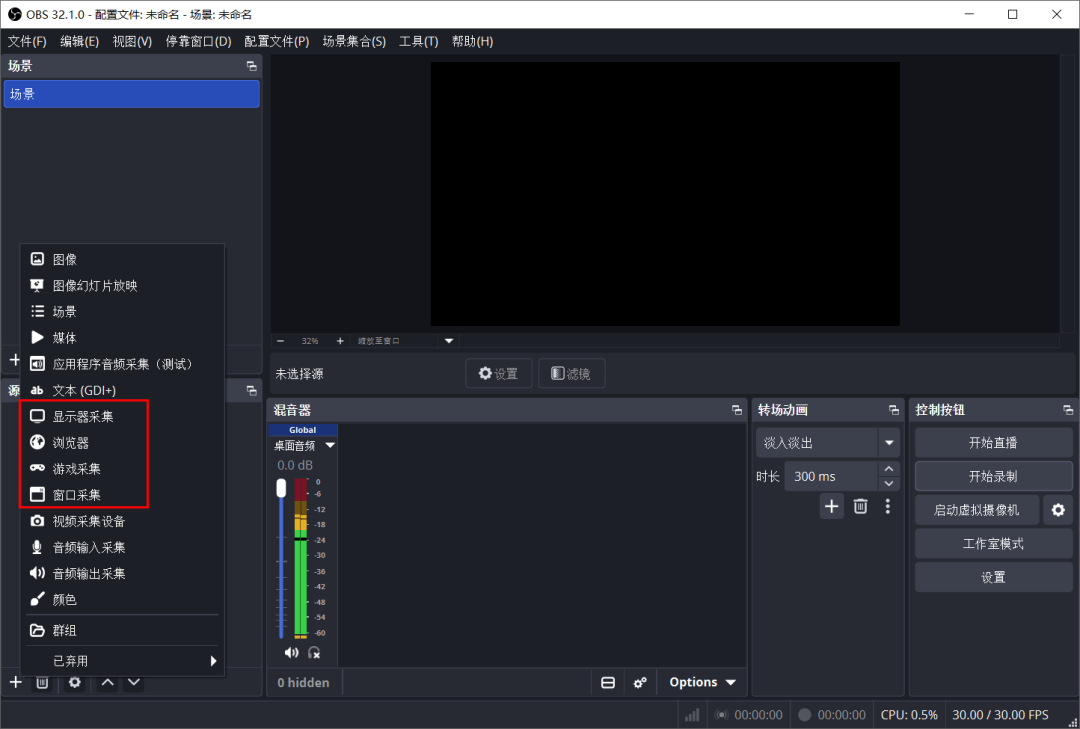Click the 桌面音频 volume slider handle

(281, 488)
